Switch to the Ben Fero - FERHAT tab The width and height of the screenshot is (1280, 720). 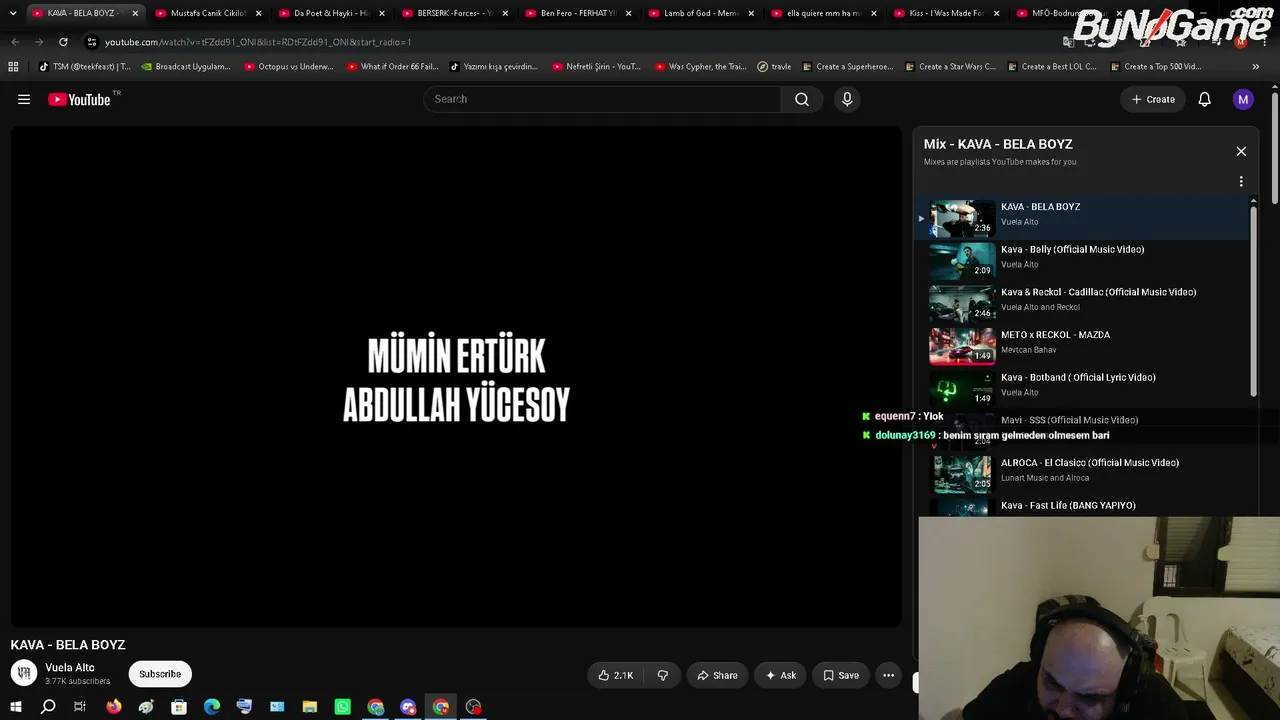pos(578,13)
